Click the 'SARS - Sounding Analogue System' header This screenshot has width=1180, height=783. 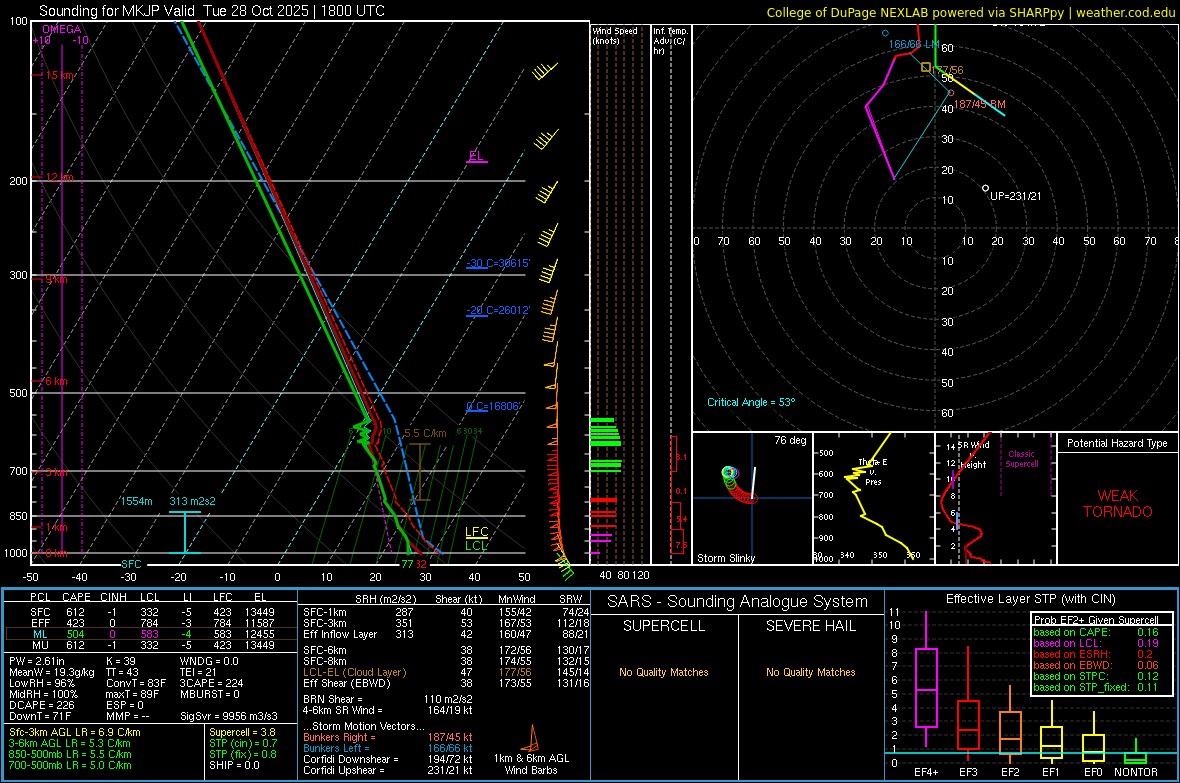(738, 602)
